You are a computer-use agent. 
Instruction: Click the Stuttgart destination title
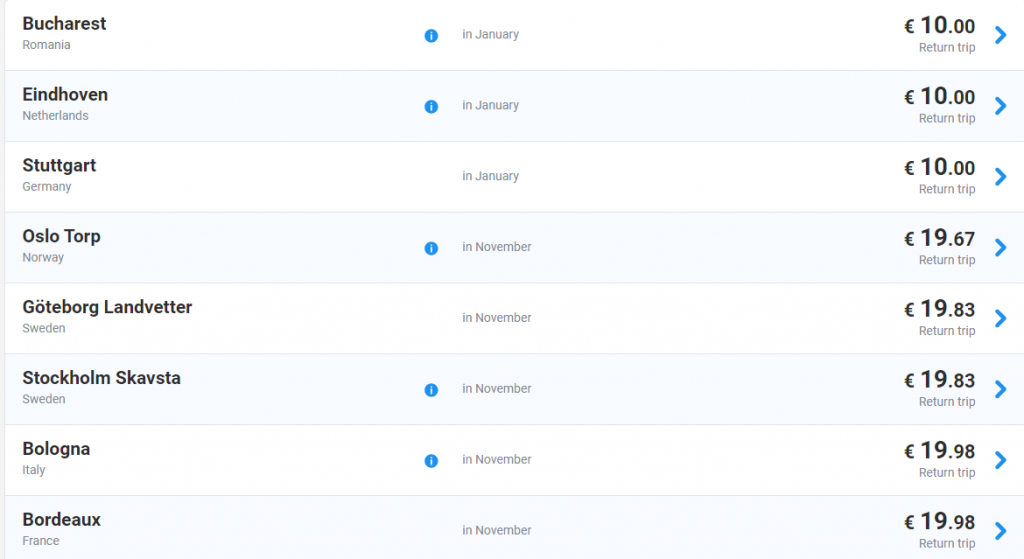pos(59,165)
